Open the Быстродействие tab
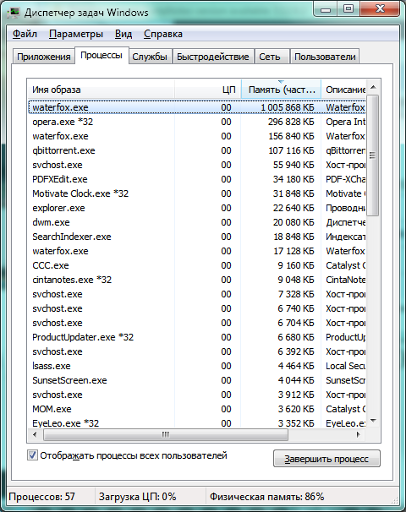Image resolution: width=406 pixels, height=512 pixels. [213, 57]
